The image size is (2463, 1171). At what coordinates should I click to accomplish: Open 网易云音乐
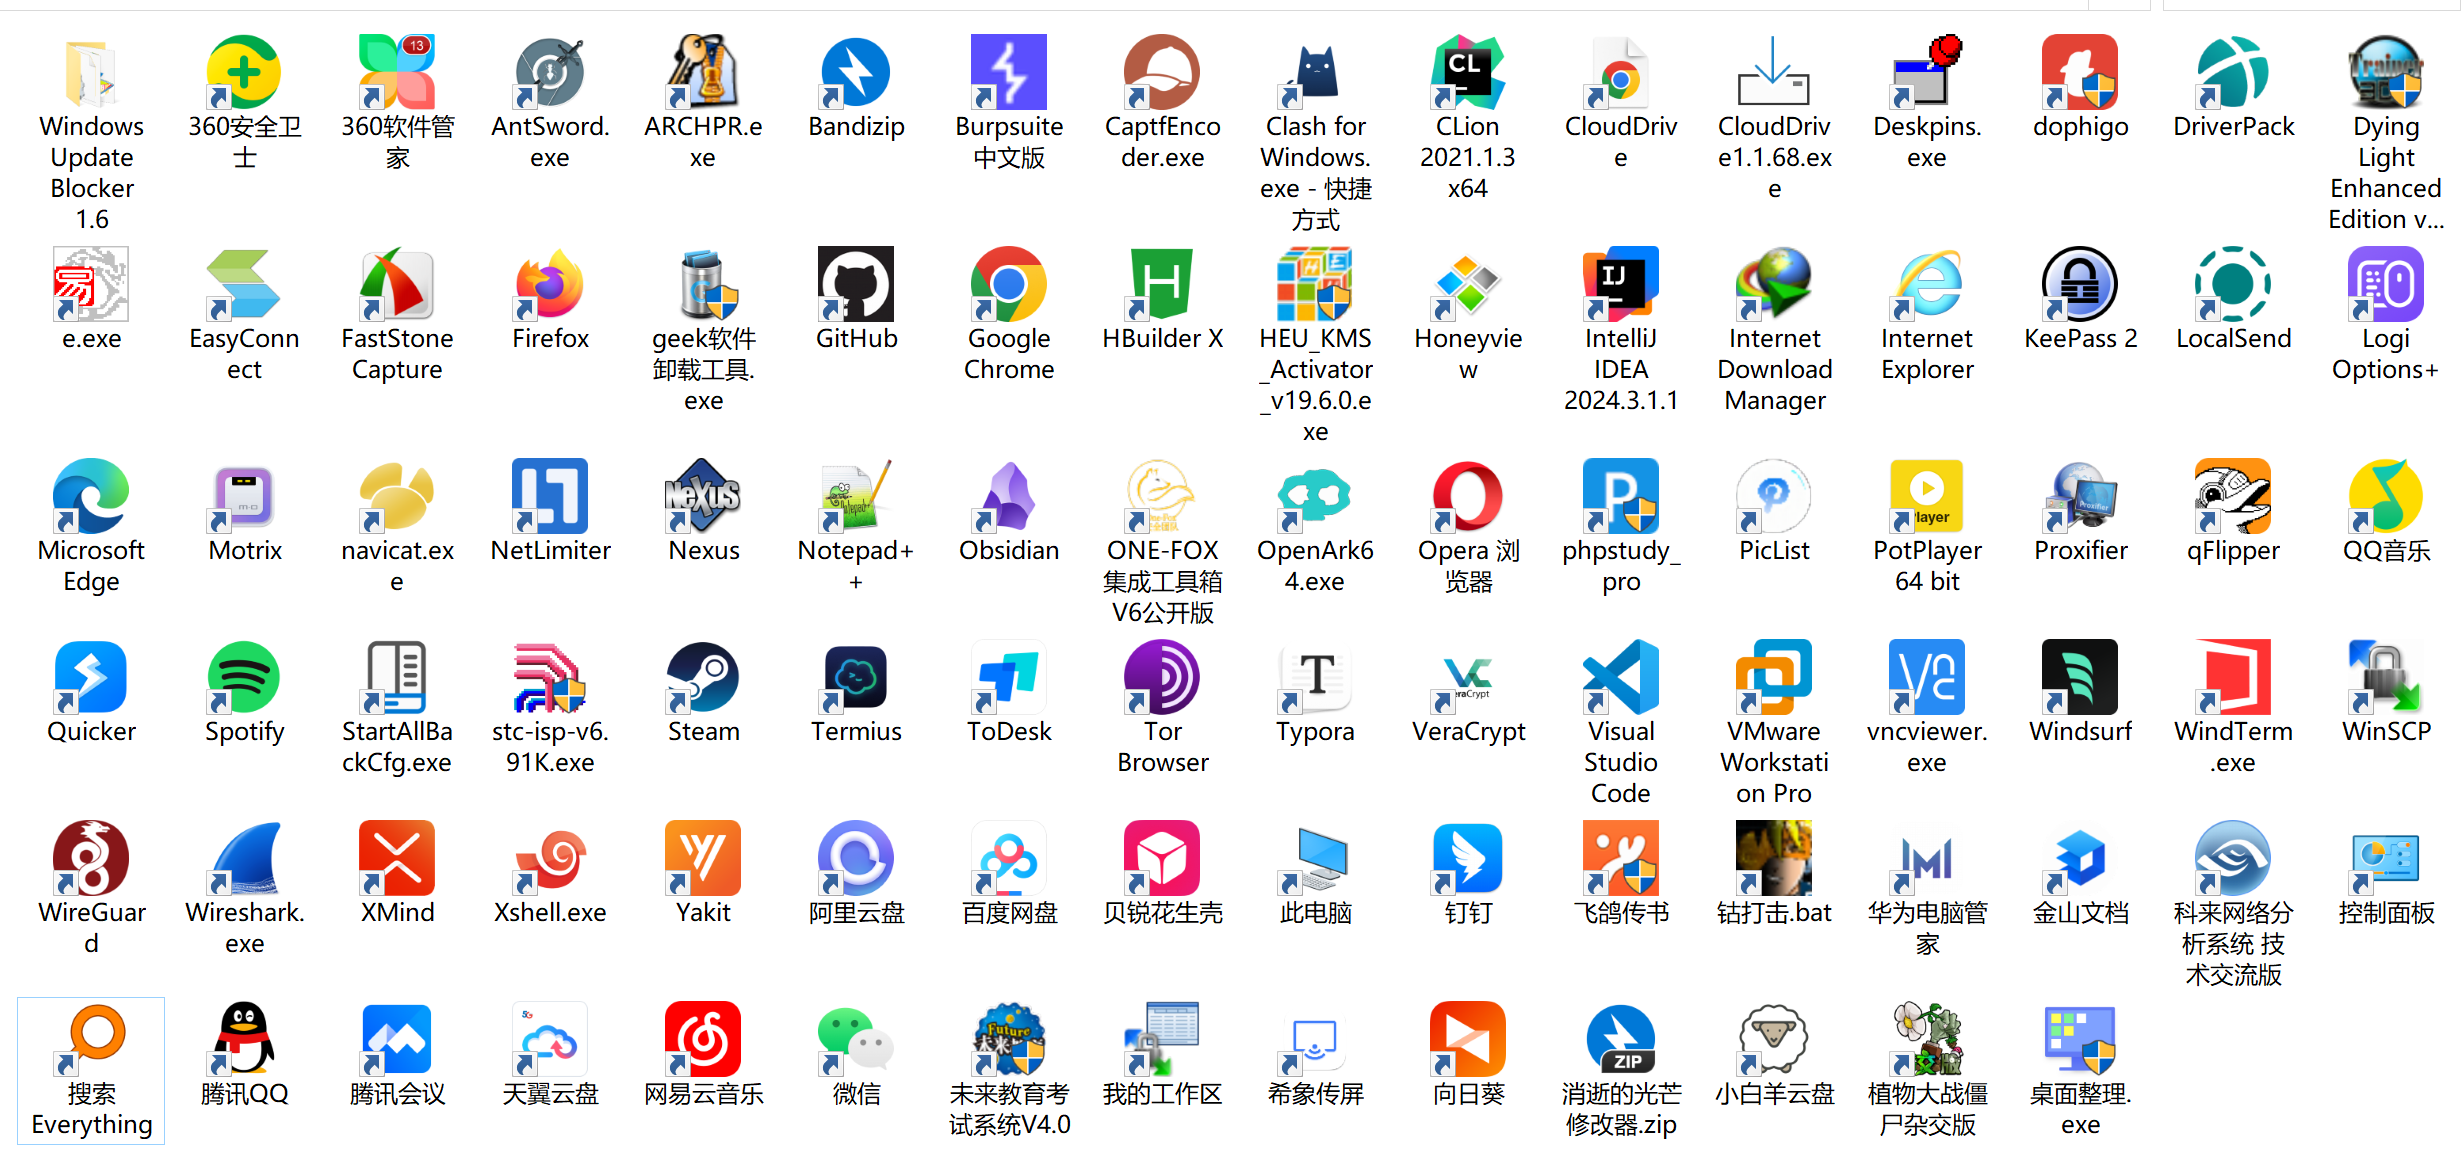click(703, 1039)
